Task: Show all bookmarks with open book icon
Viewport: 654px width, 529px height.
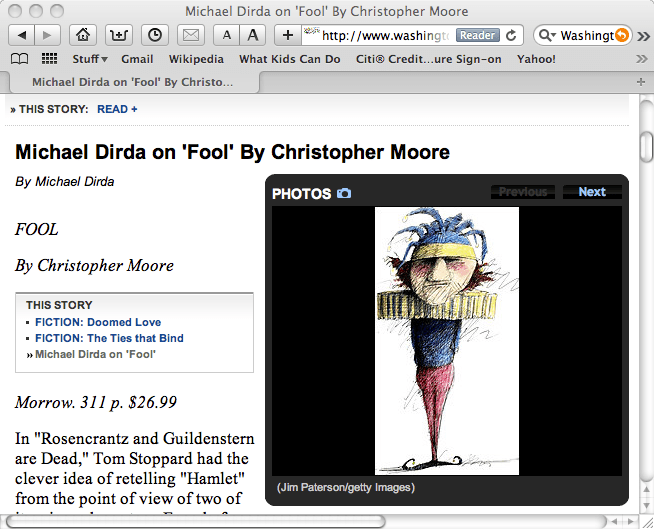Action: coord(19,59)
